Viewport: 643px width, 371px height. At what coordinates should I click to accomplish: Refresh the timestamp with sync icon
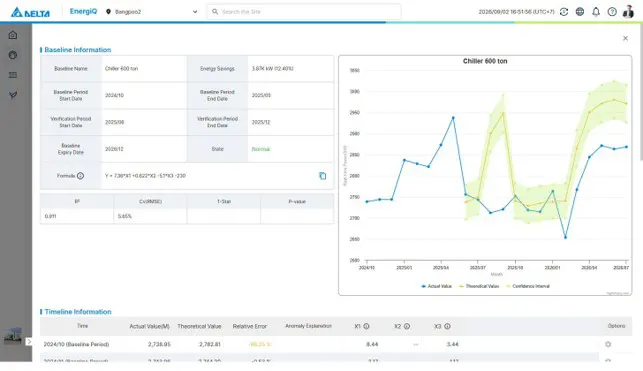(x=564, y=12)
